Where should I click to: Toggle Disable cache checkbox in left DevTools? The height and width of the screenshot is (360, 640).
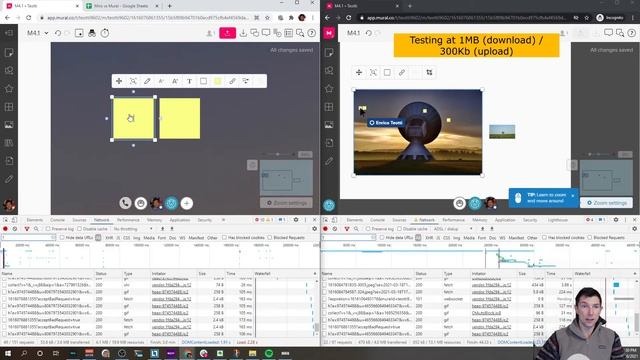(79, 229)
